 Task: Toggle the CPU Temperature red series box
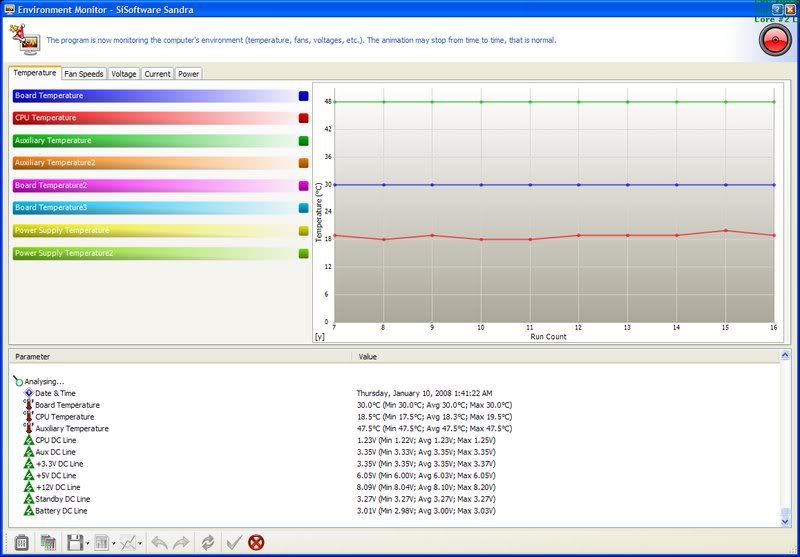(x=304, y=118)
